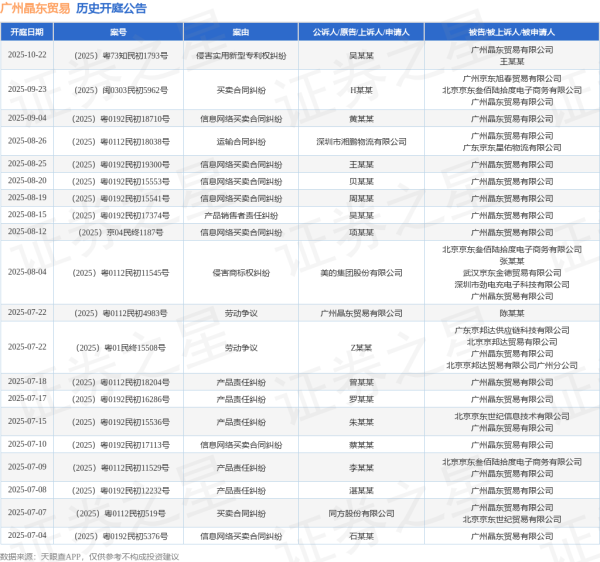Click the 历史开庭公告 heading text
The image size is (600, 562).
[111, 8]
